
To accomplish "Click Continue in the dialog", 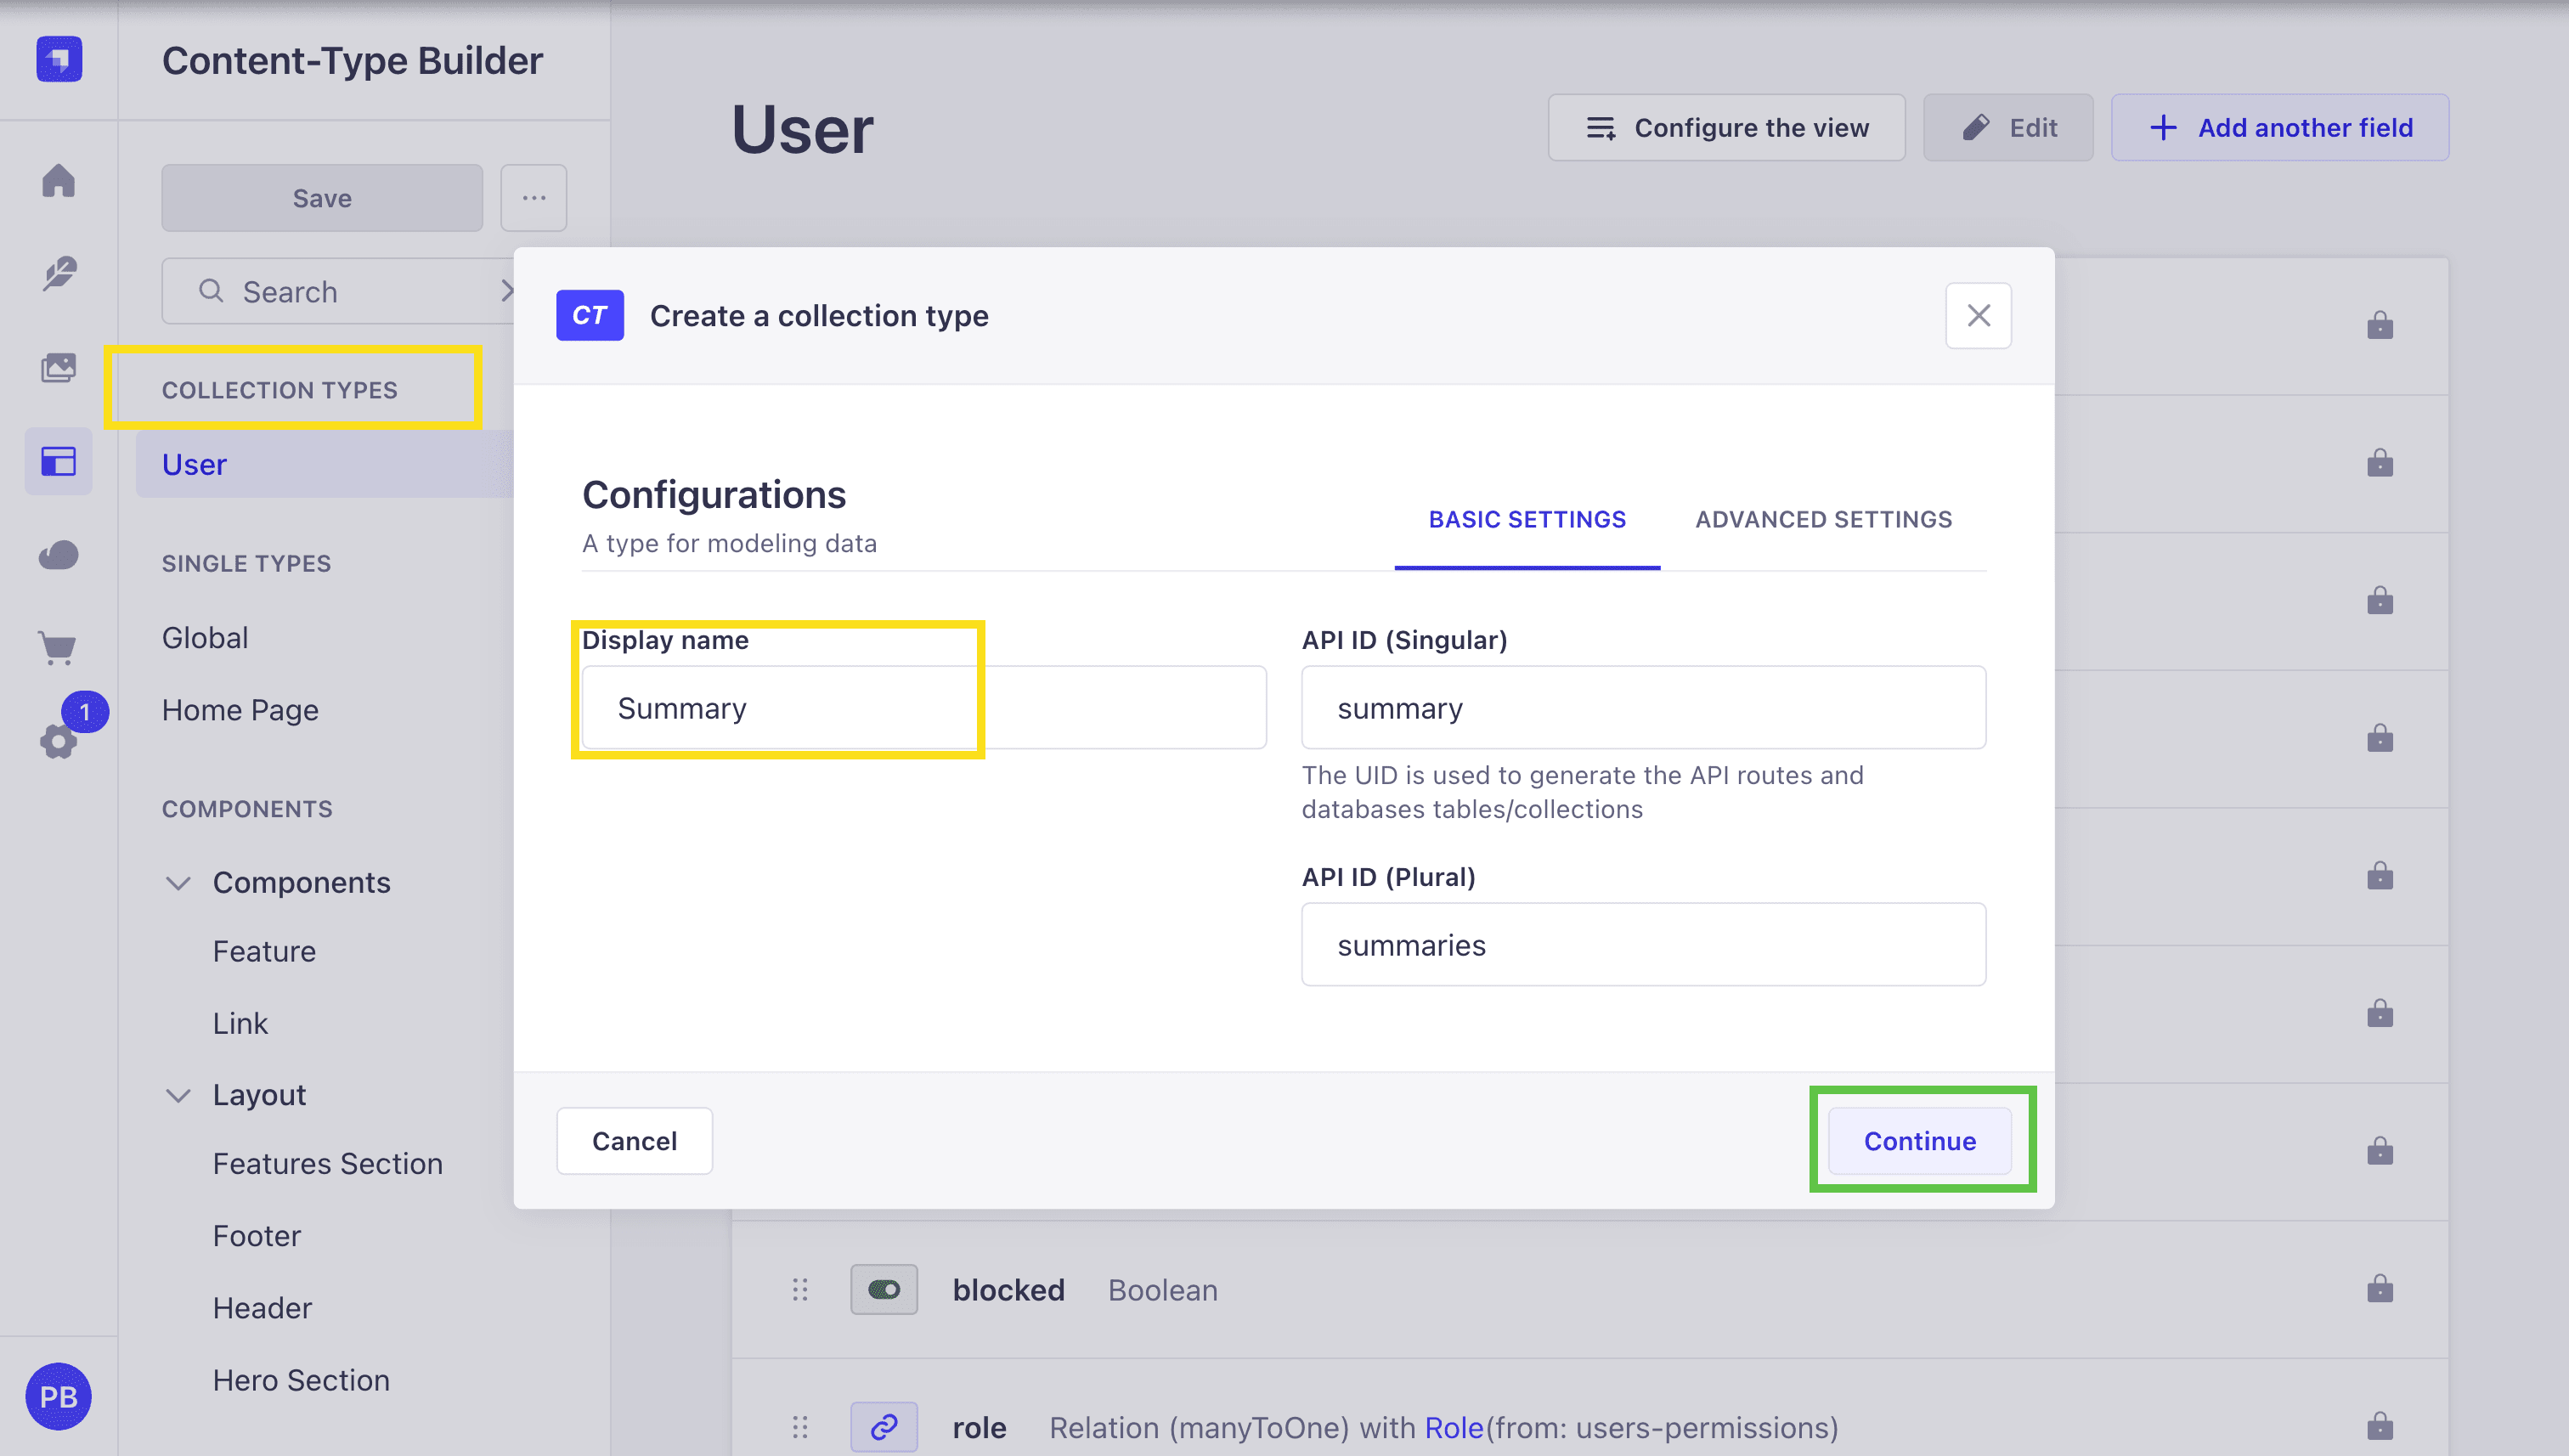I will click(x=1920, y=1140).
